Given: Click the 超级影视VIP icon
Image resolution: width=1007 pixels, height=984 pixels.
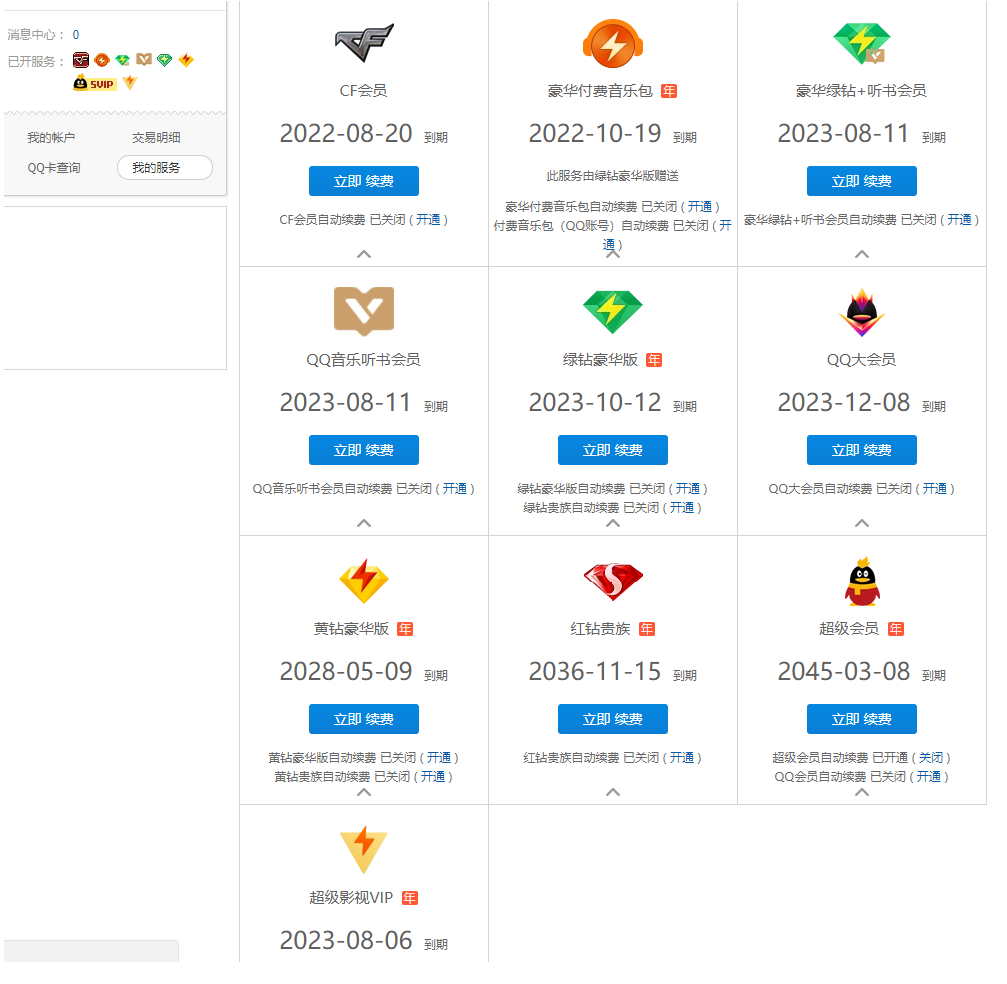Looking at the screenshot, I should pos(364,849).
